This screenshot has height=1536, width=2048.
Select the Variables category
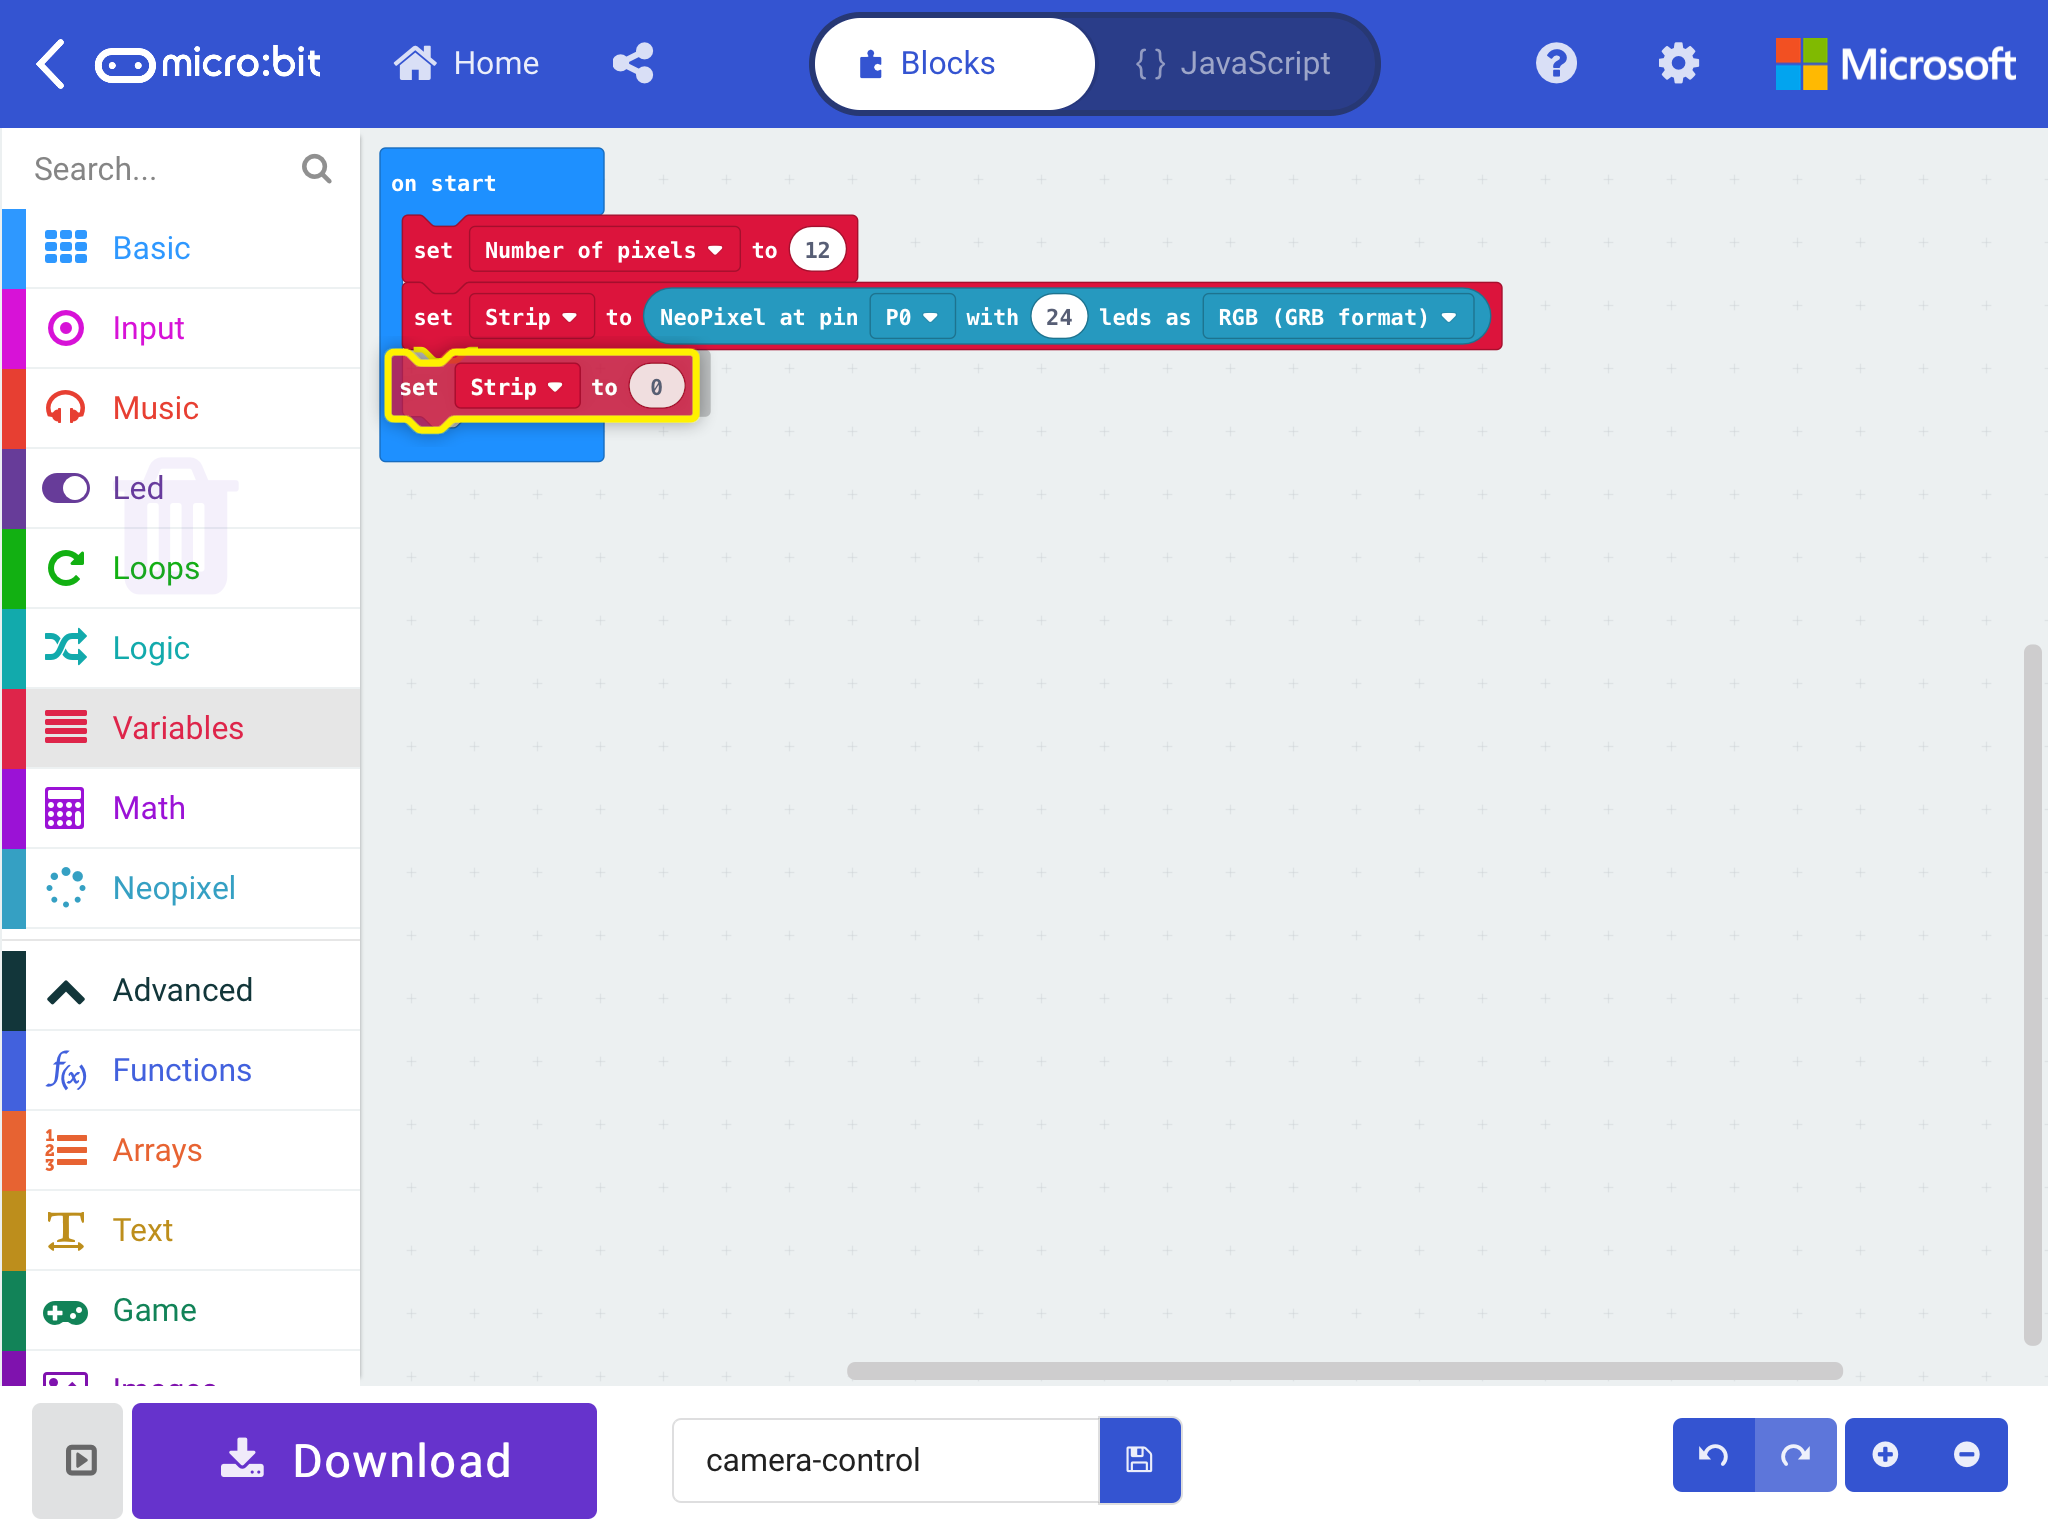178,728
